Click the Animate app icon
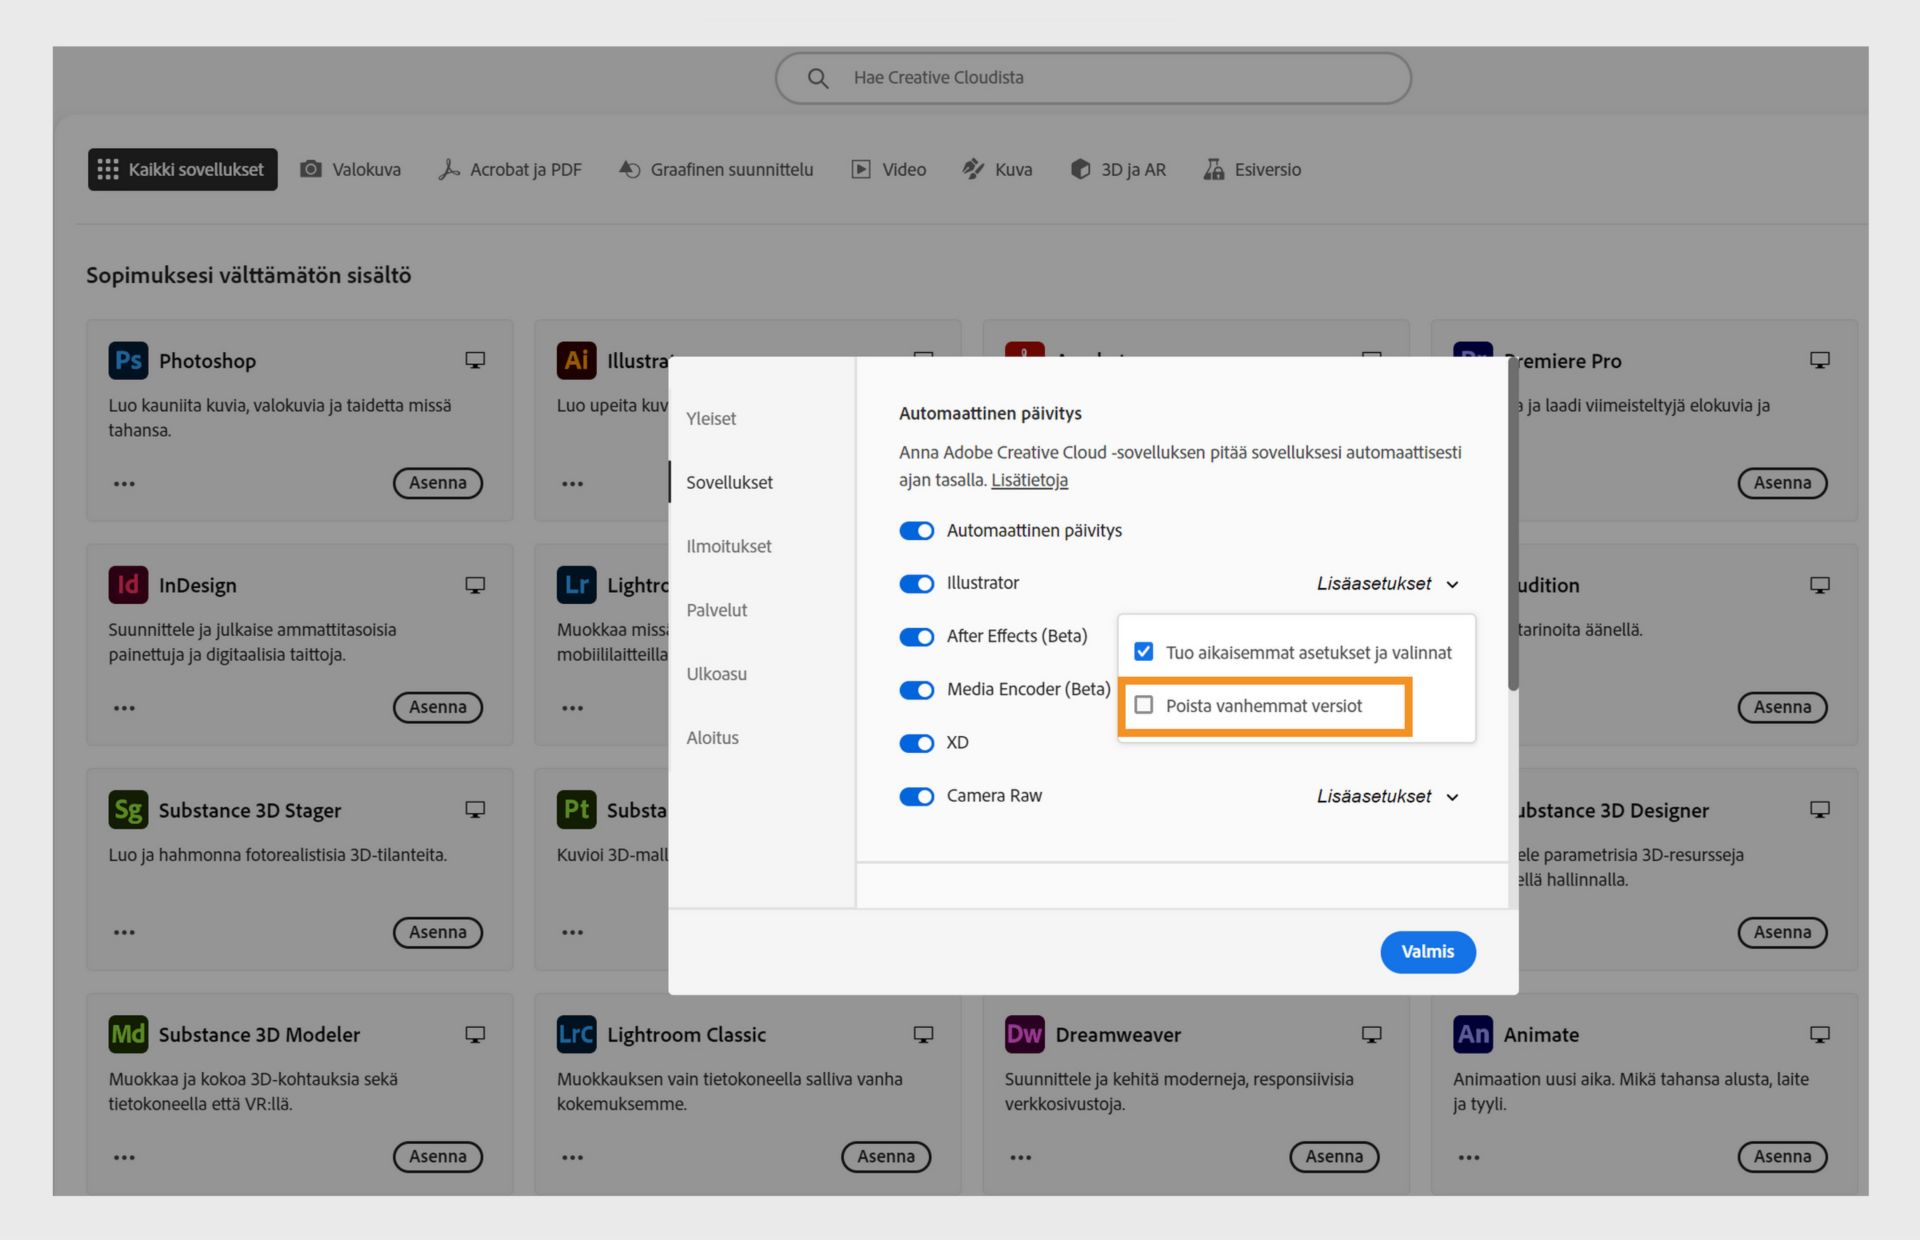This screenshot has width=1920, height=1240. pos(1472,1034)
